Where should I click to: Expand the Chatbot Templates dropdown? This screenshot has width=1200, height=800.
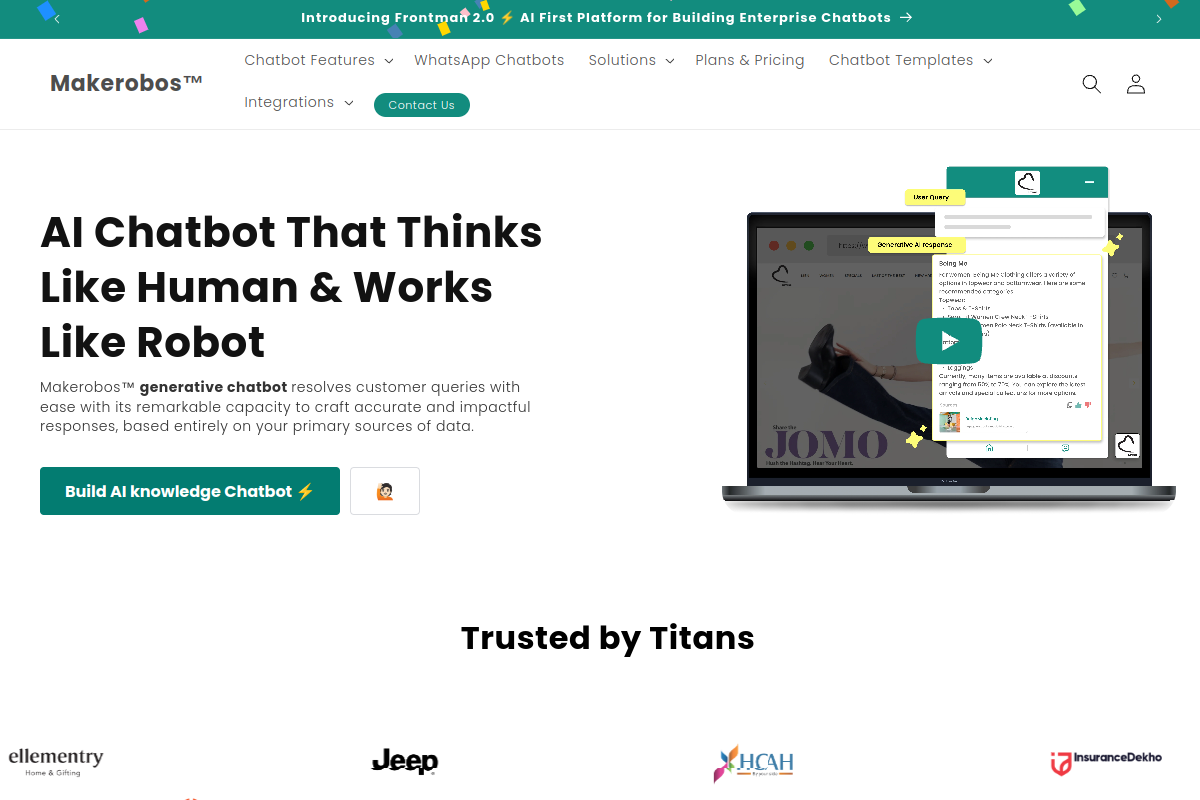(x=910, y=60)
